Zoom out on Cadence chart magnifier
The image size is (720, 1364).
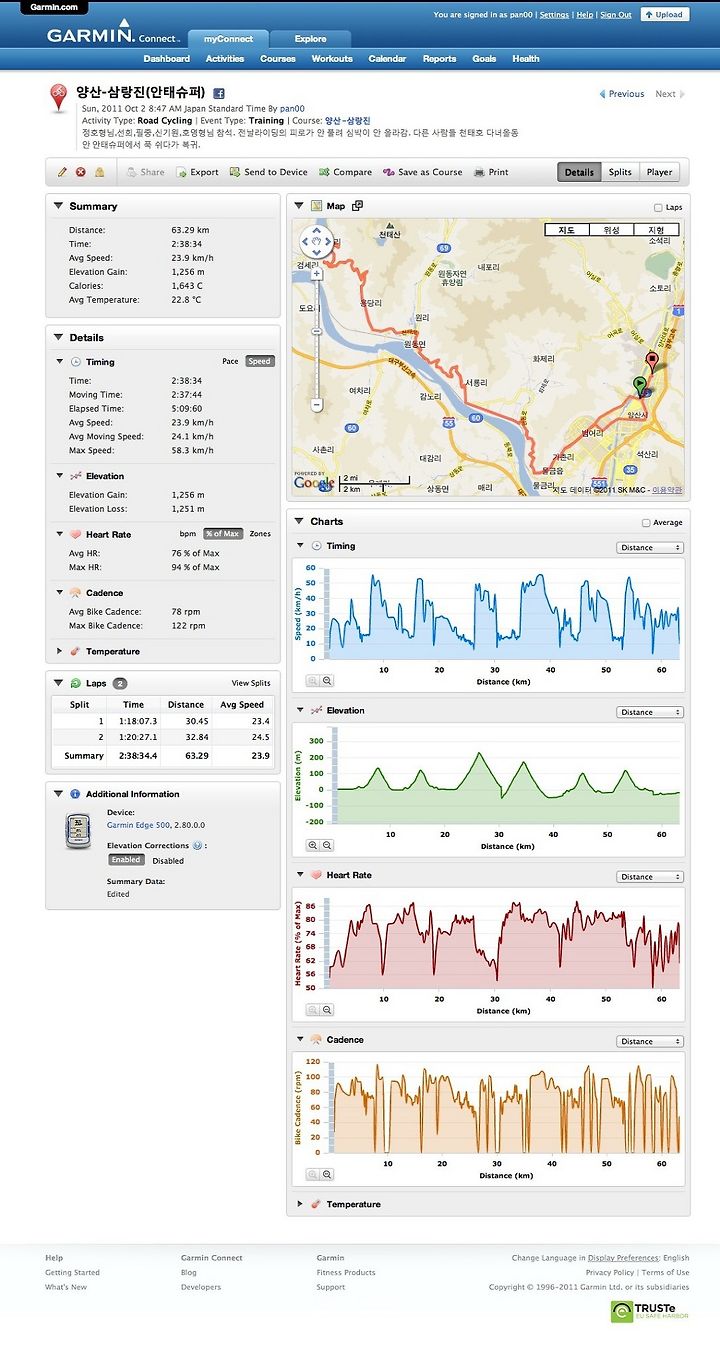(326, 1175)
